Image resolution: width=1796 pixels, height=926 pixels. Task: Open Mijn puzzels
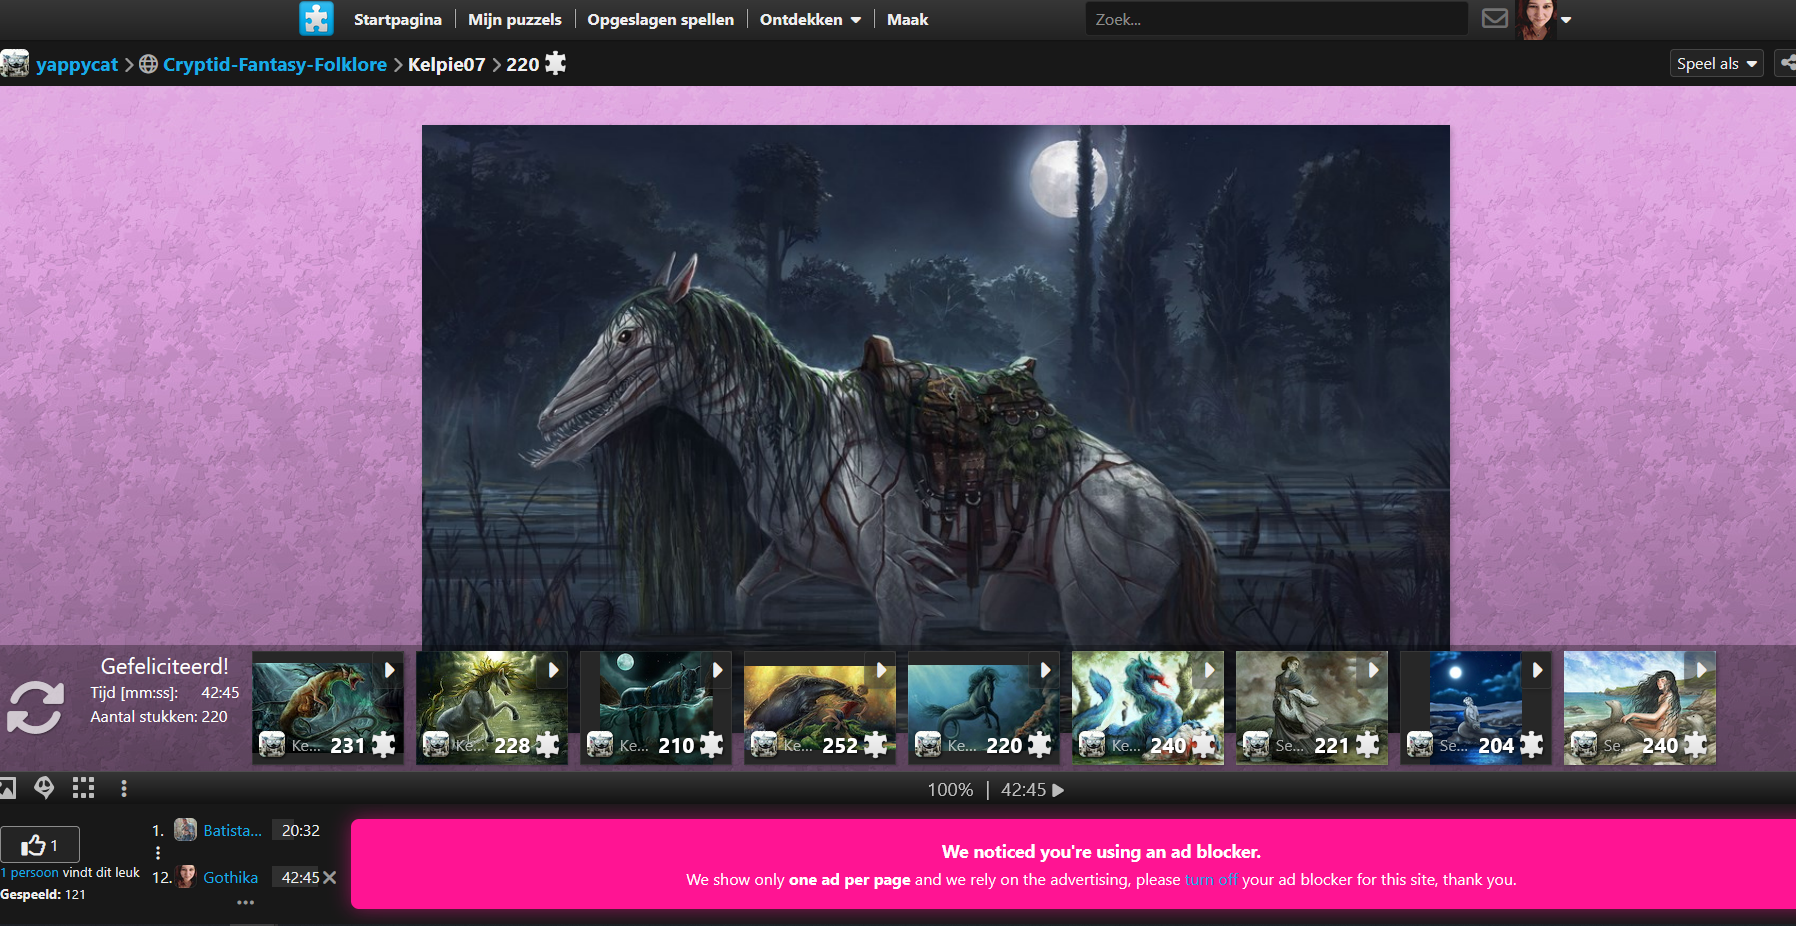tap(514, 19)
